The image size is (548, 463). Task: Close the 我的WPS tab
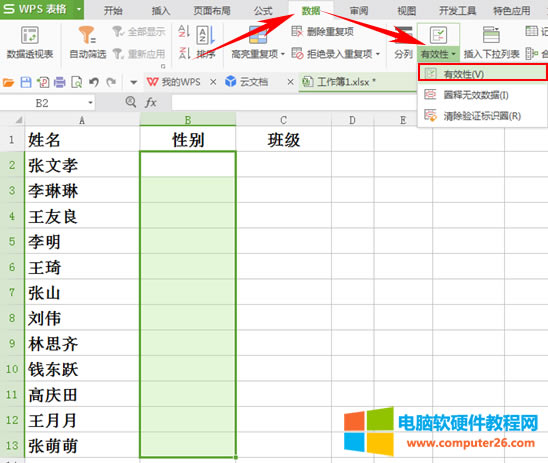(213, 82)
